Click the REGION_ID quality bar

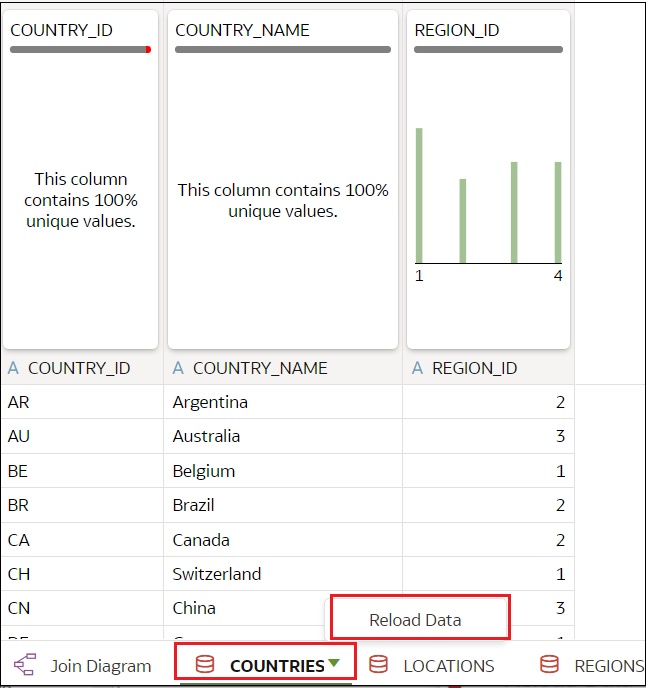tap(488, 50)
